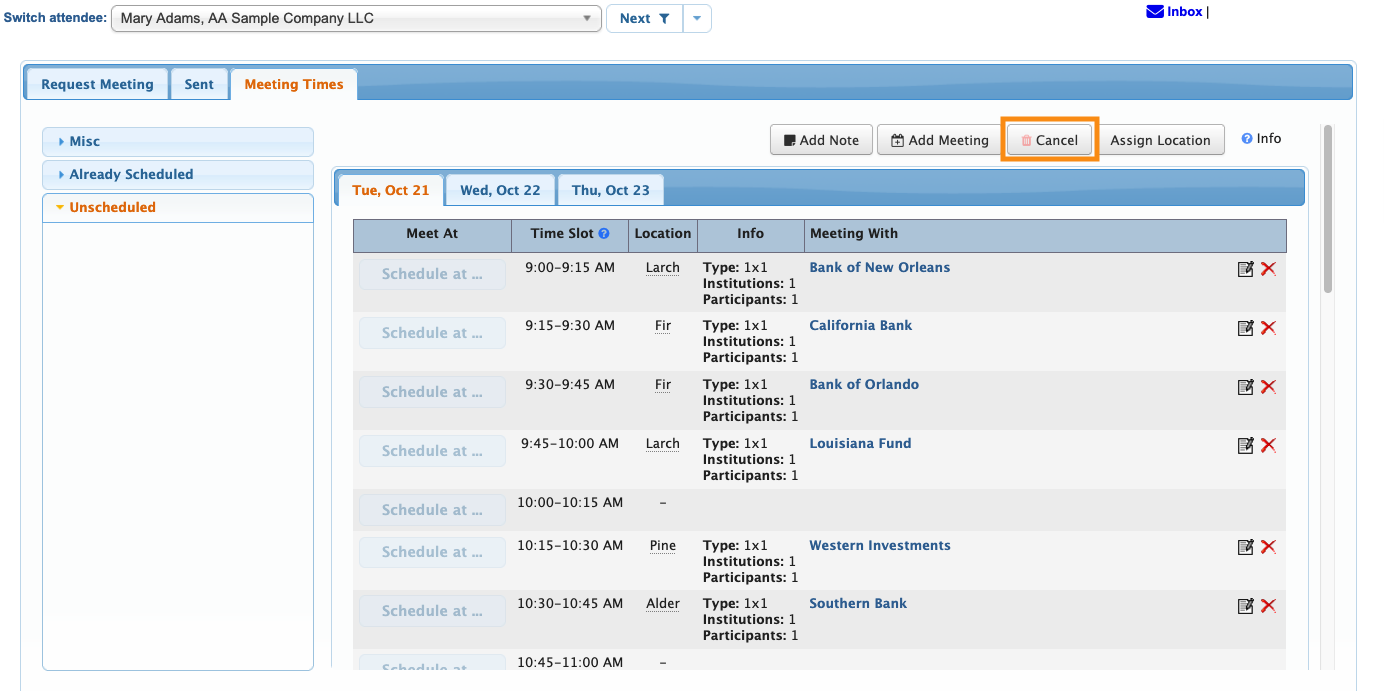
Task: Open the Next button dropdown arrow
Action: click(x=697, y=18)
